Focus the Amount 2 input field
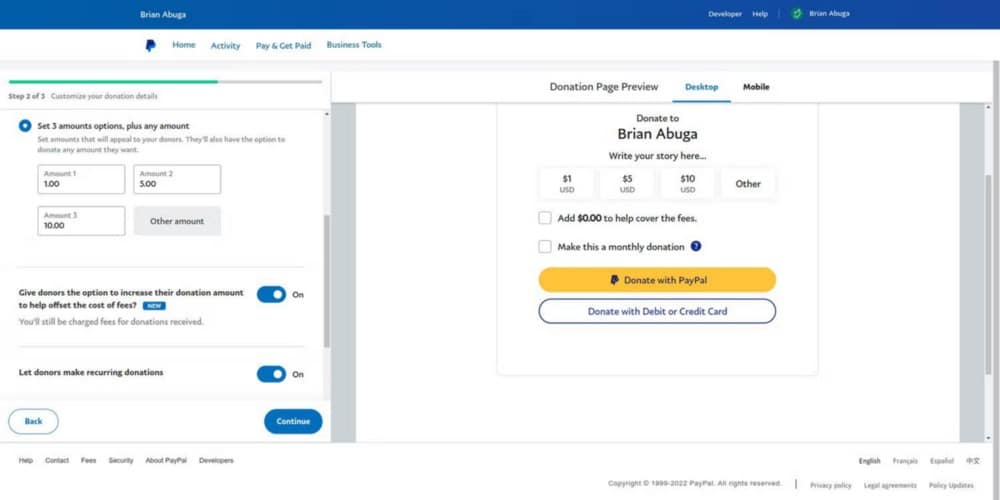This screenshot has height=500, width=1000. tap(177, 179)
